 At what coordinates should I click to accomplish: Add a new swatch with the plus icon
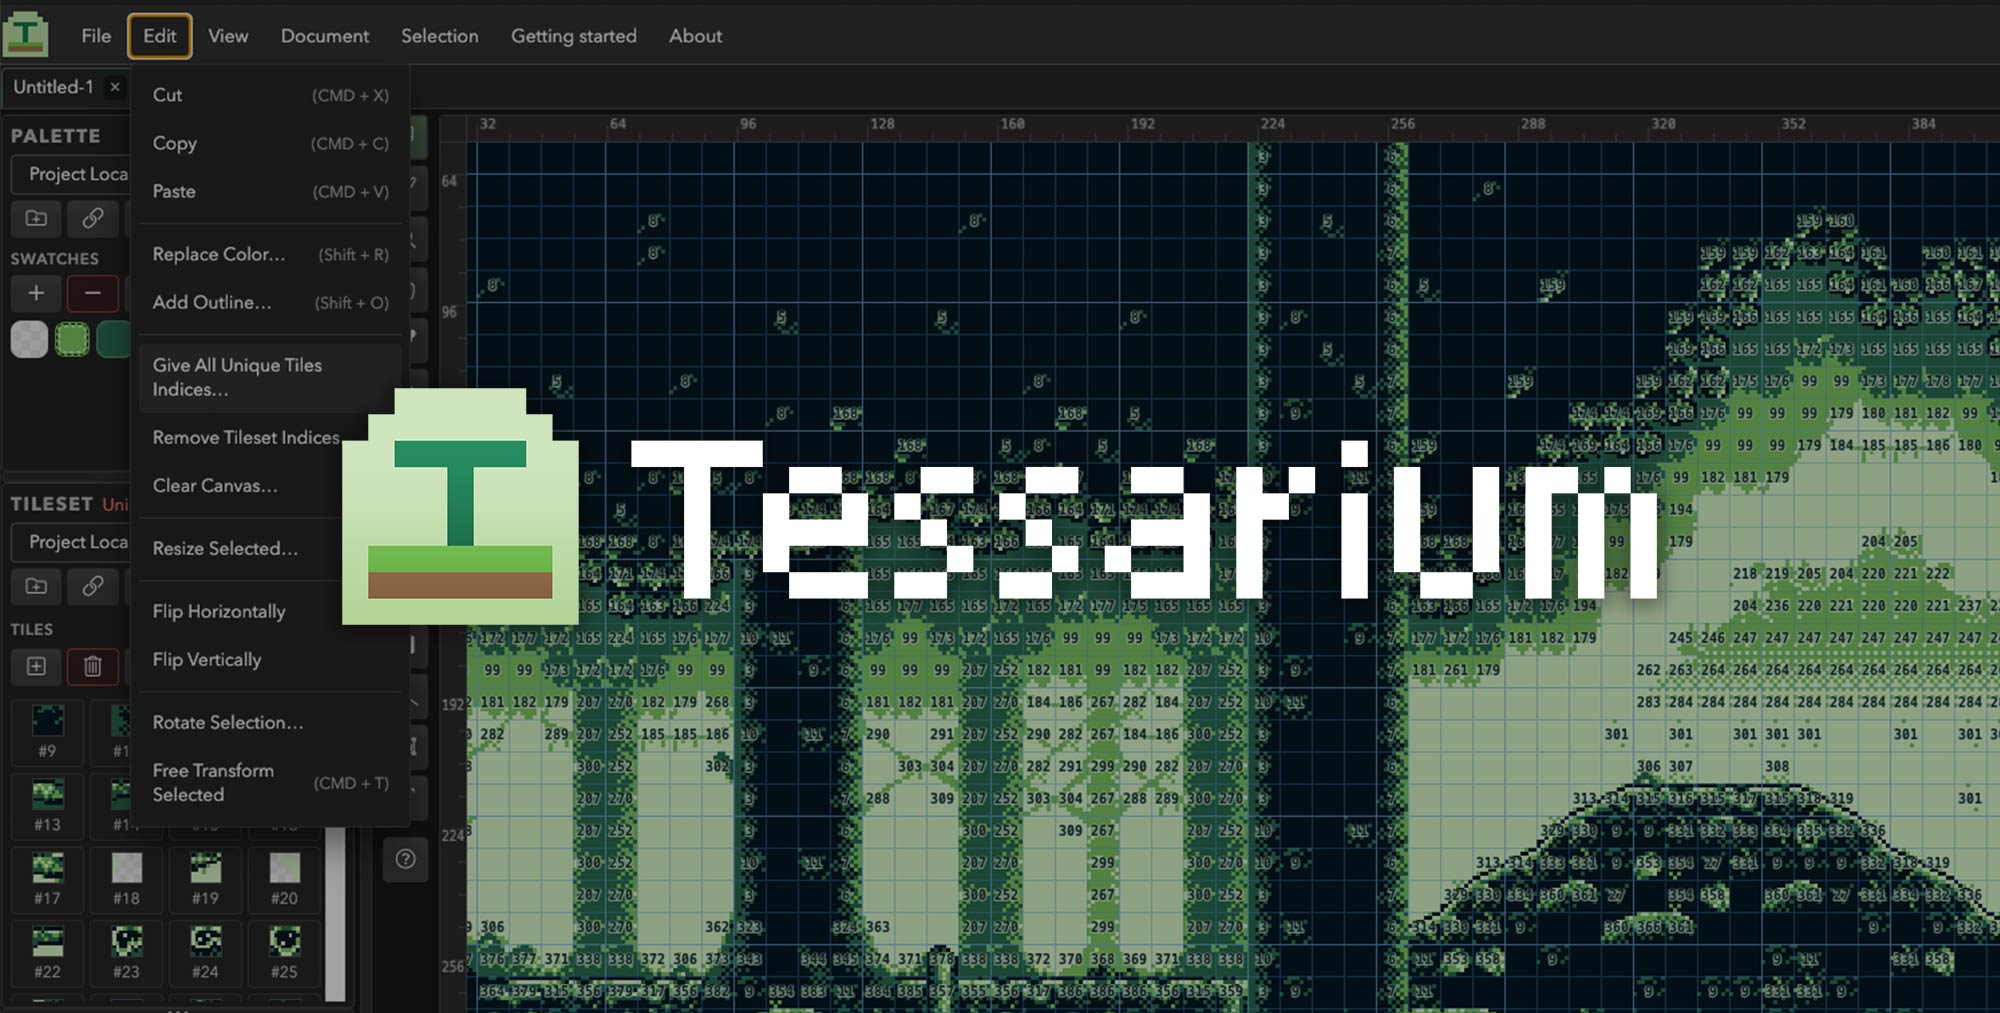36,293
